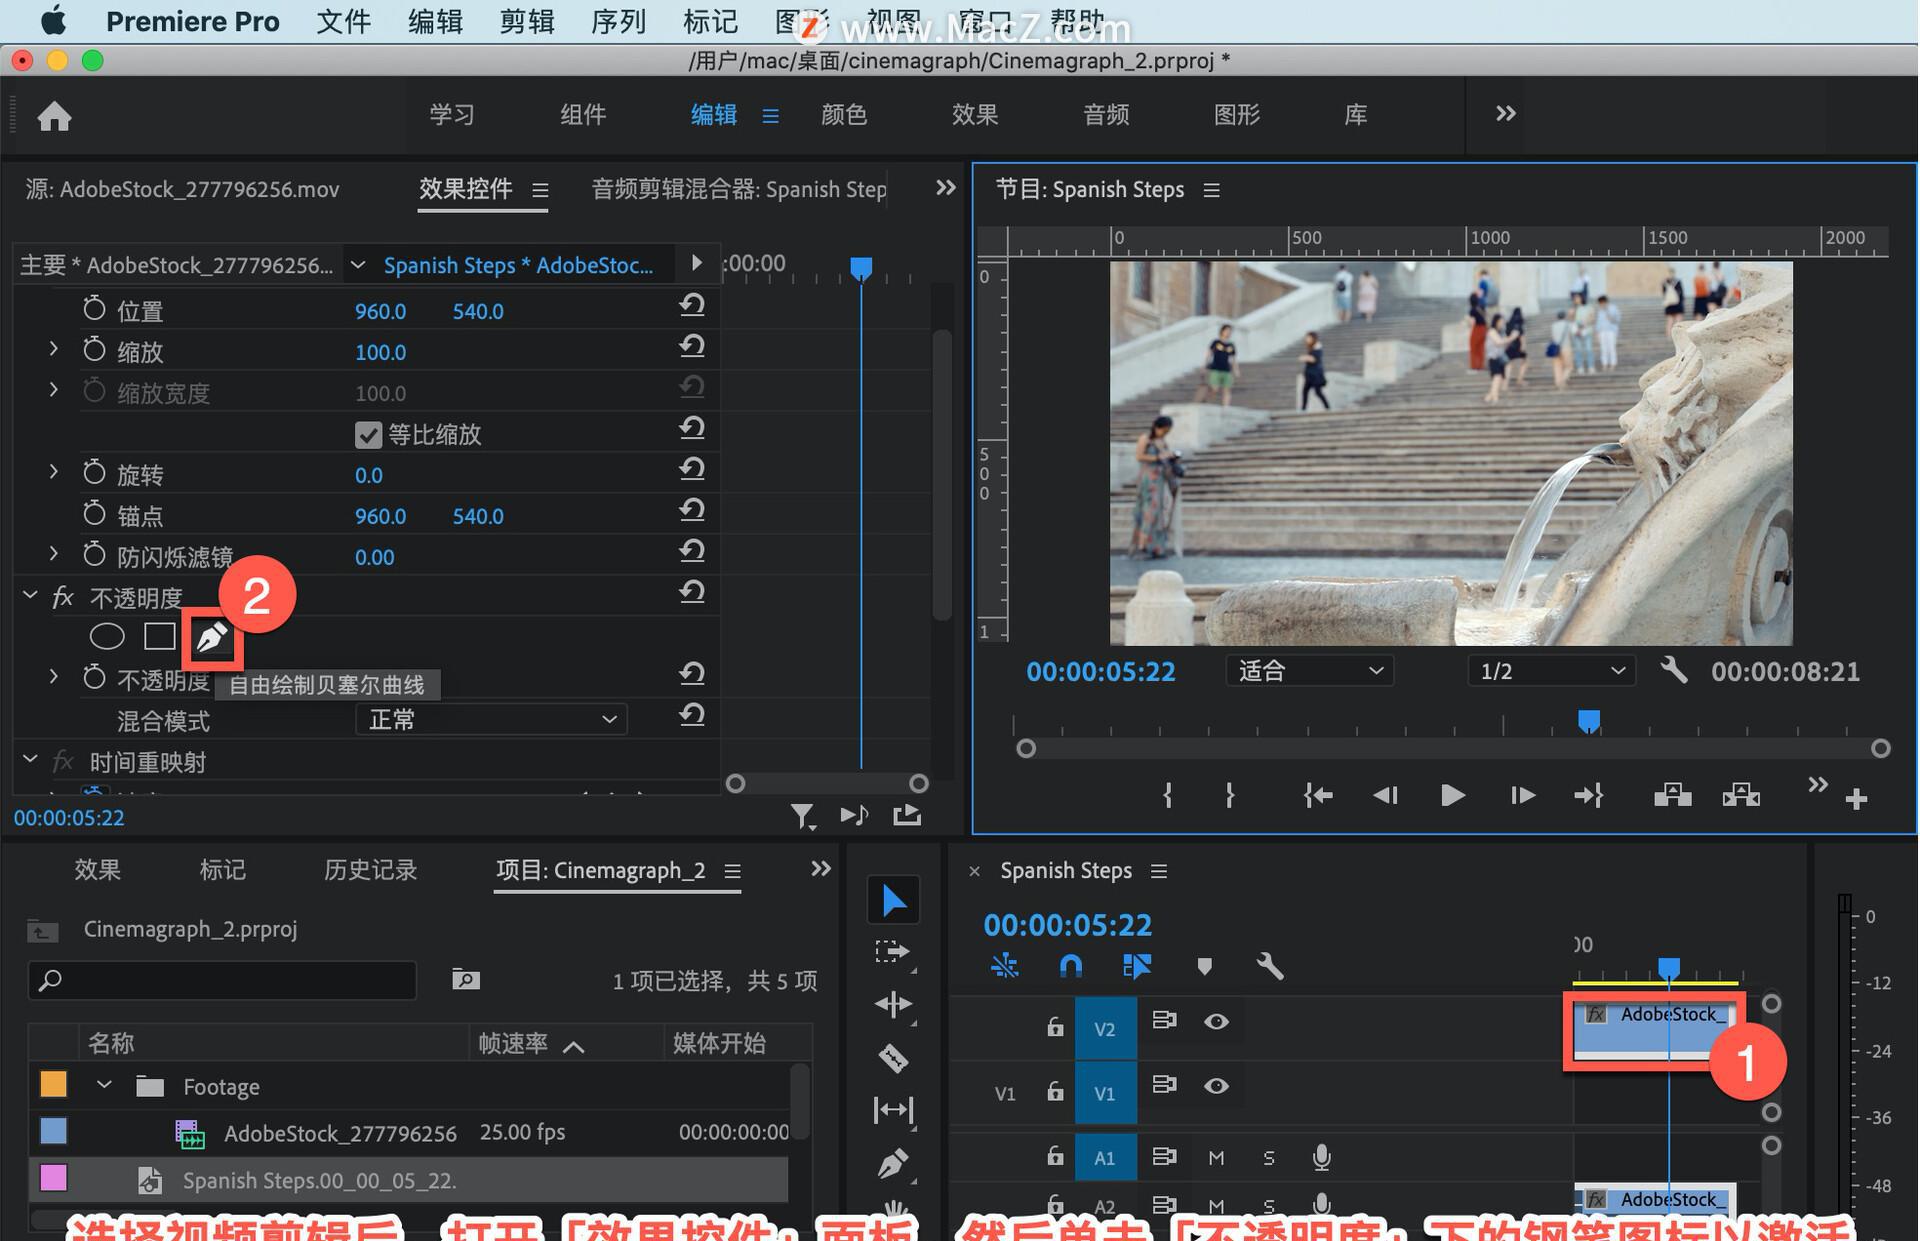The height and width of the screenshot is (1241, 1920).
Task: Select the Track Select Forward tool
Action: click(x=893, y=953)
